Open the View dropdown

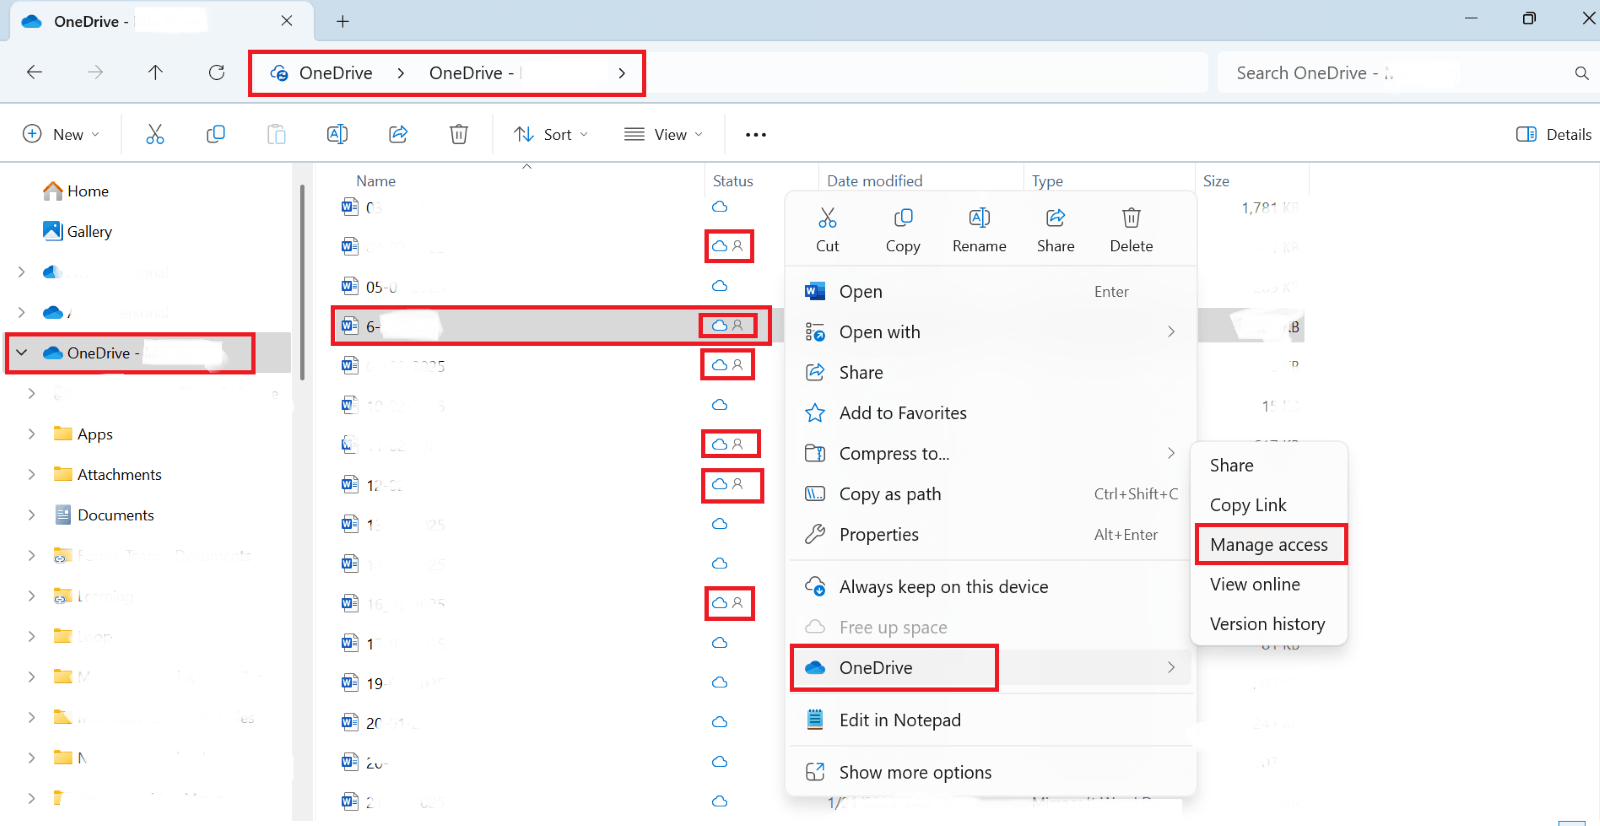(663, 134)
